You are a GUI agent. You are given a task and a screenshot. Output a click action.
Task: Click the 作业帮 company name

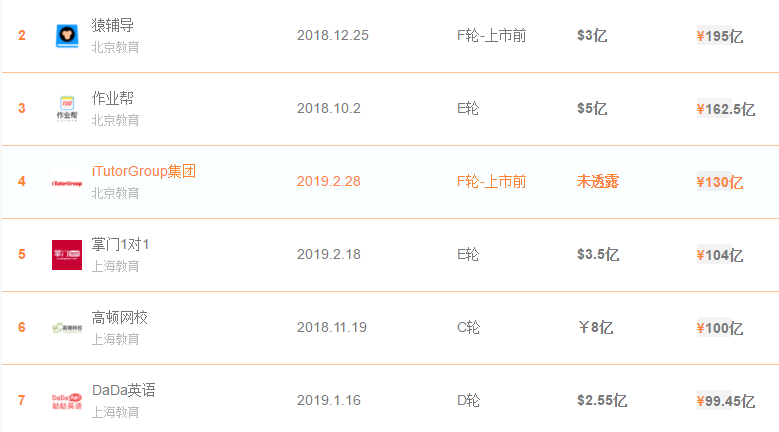pyautogui.click(x=113, y=98)
